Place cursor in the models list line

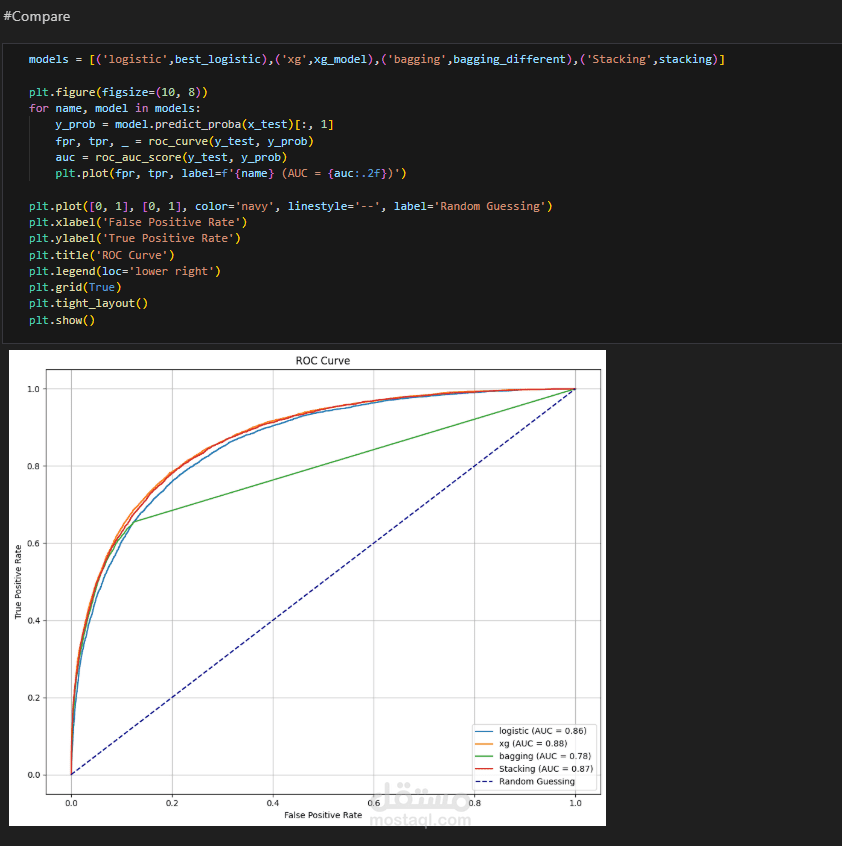[376, 59]
